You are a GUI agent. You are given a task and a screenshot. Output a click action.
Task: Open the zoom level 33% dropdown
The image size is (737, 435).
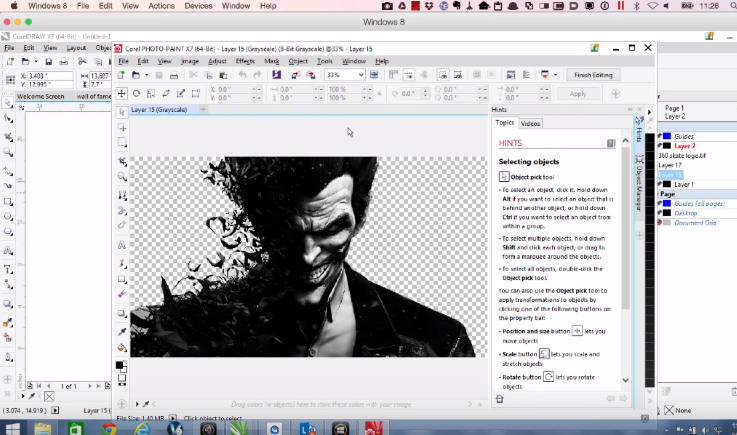tap(361, 75)
